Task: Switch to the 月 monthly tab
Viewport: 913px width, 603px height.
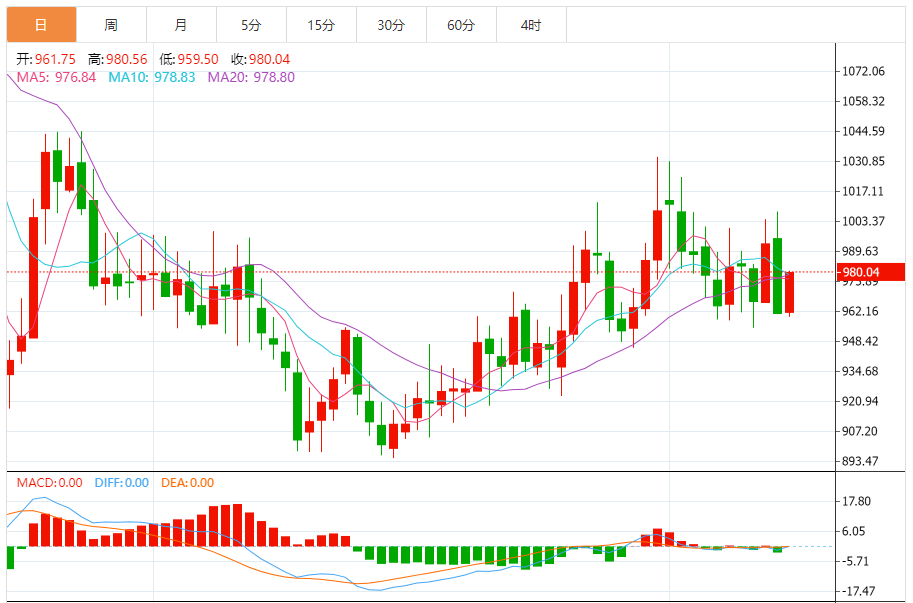Action: pyautogui.click(x=181, y=25)
